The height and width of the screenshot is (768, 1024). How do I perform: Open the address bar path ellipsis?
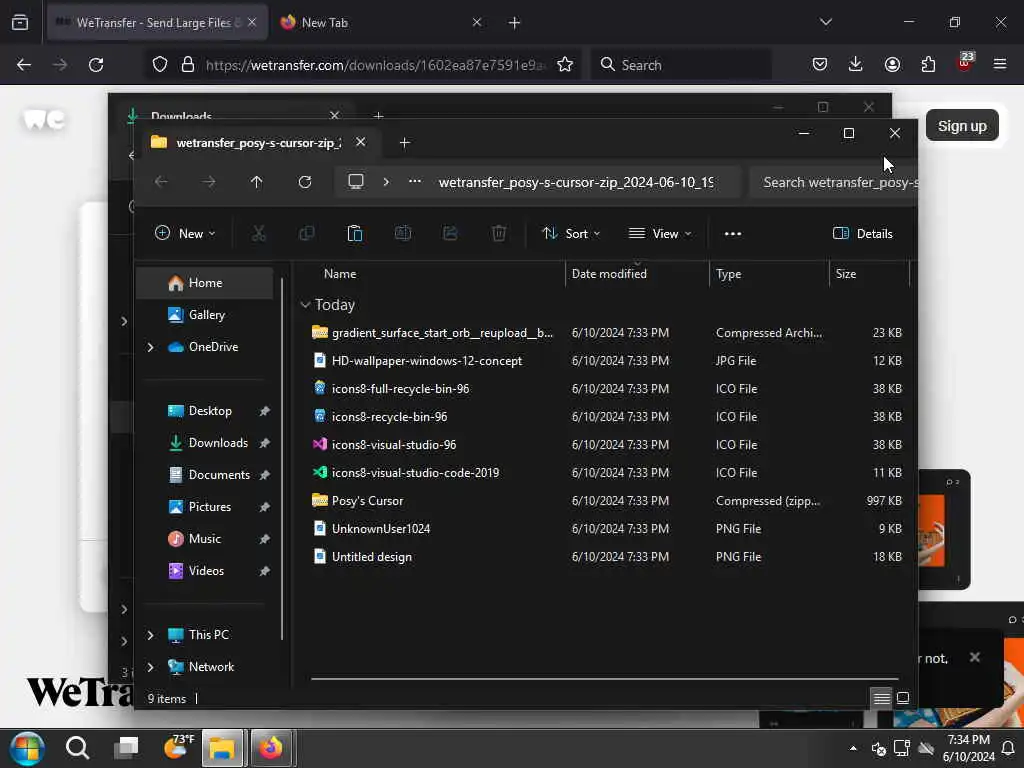coord(415,182)
